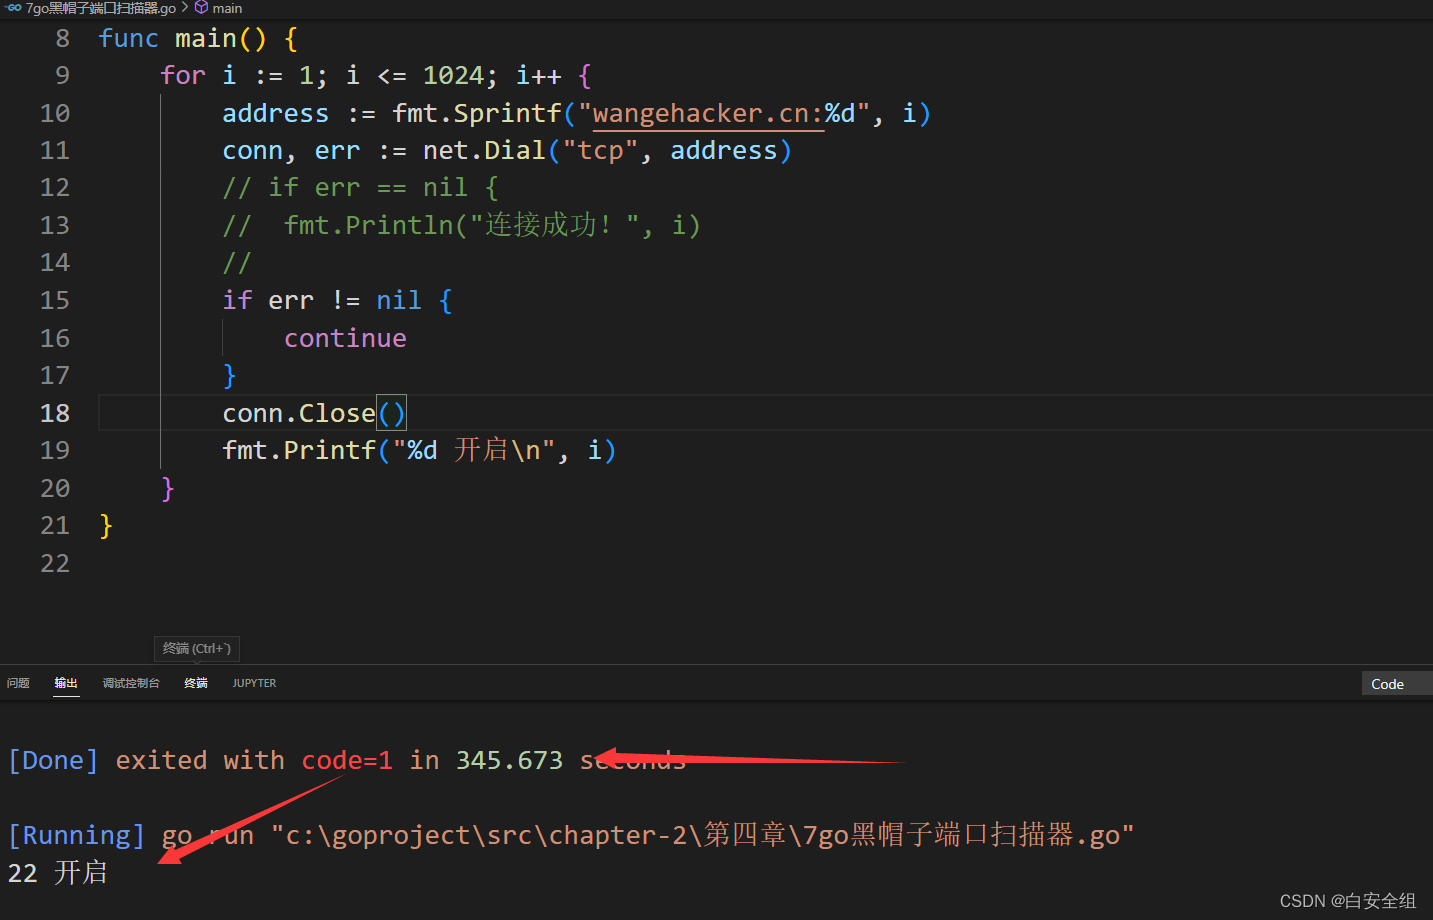This screenshot has height=920, width=1433.
Task: Open the JUPYTER panel tab
Action: tap(254, 683)
